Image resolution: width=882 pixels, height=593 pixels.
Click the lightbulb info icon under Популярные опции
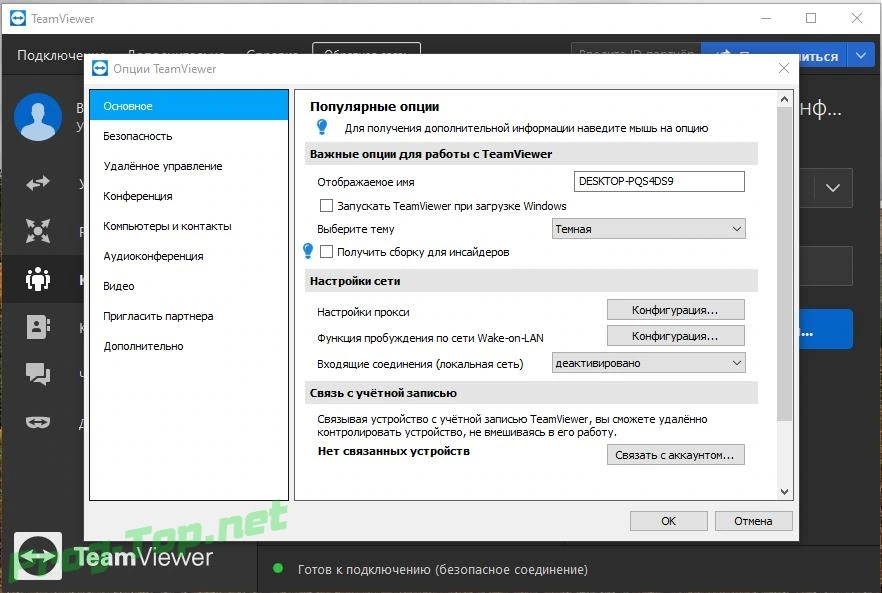(x=322, y=127)
